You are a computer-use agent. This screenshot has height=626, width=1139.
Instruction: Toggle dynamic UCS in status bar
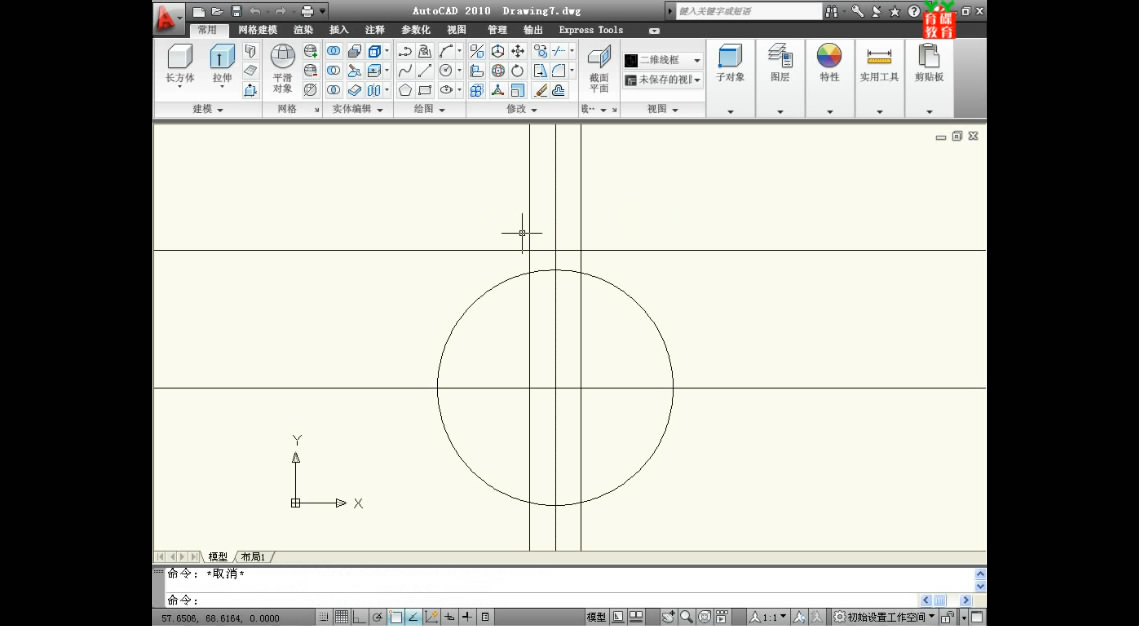coord(431,617)
